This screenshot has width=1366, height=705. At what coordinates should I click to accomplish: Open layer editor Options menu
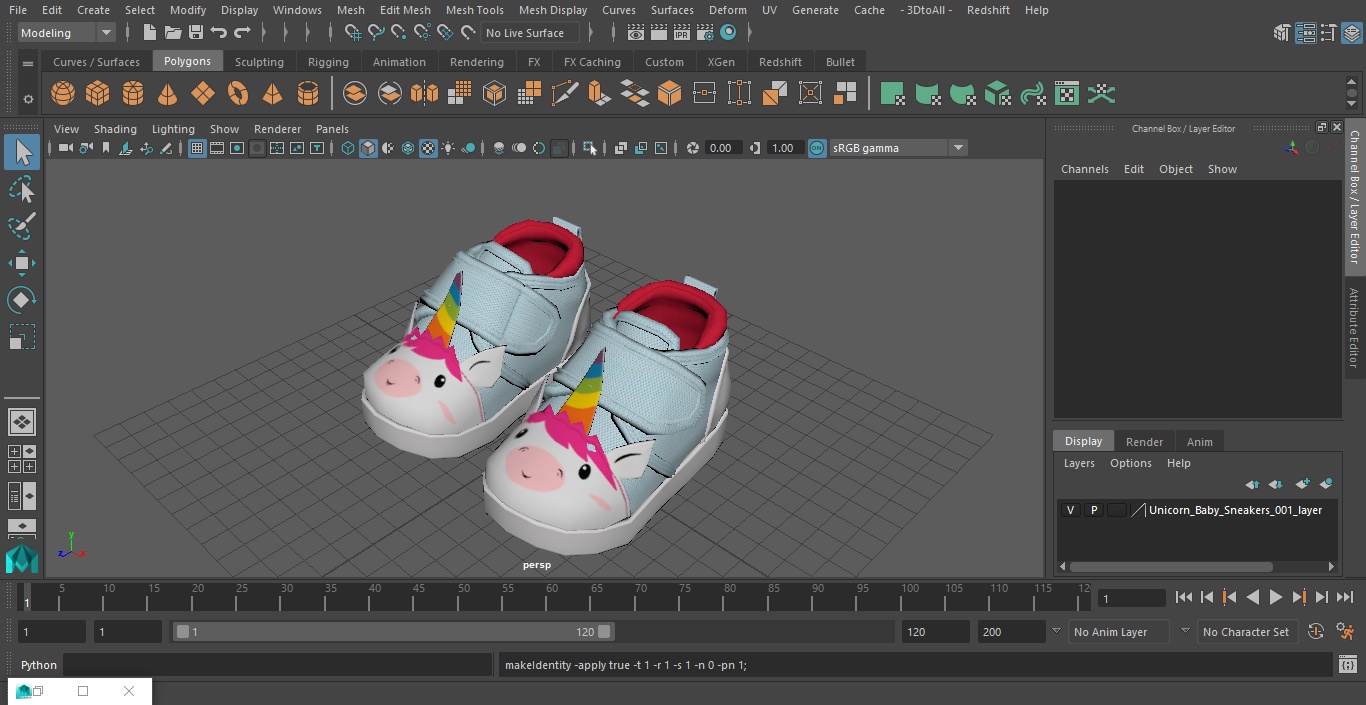[1131, 463]
